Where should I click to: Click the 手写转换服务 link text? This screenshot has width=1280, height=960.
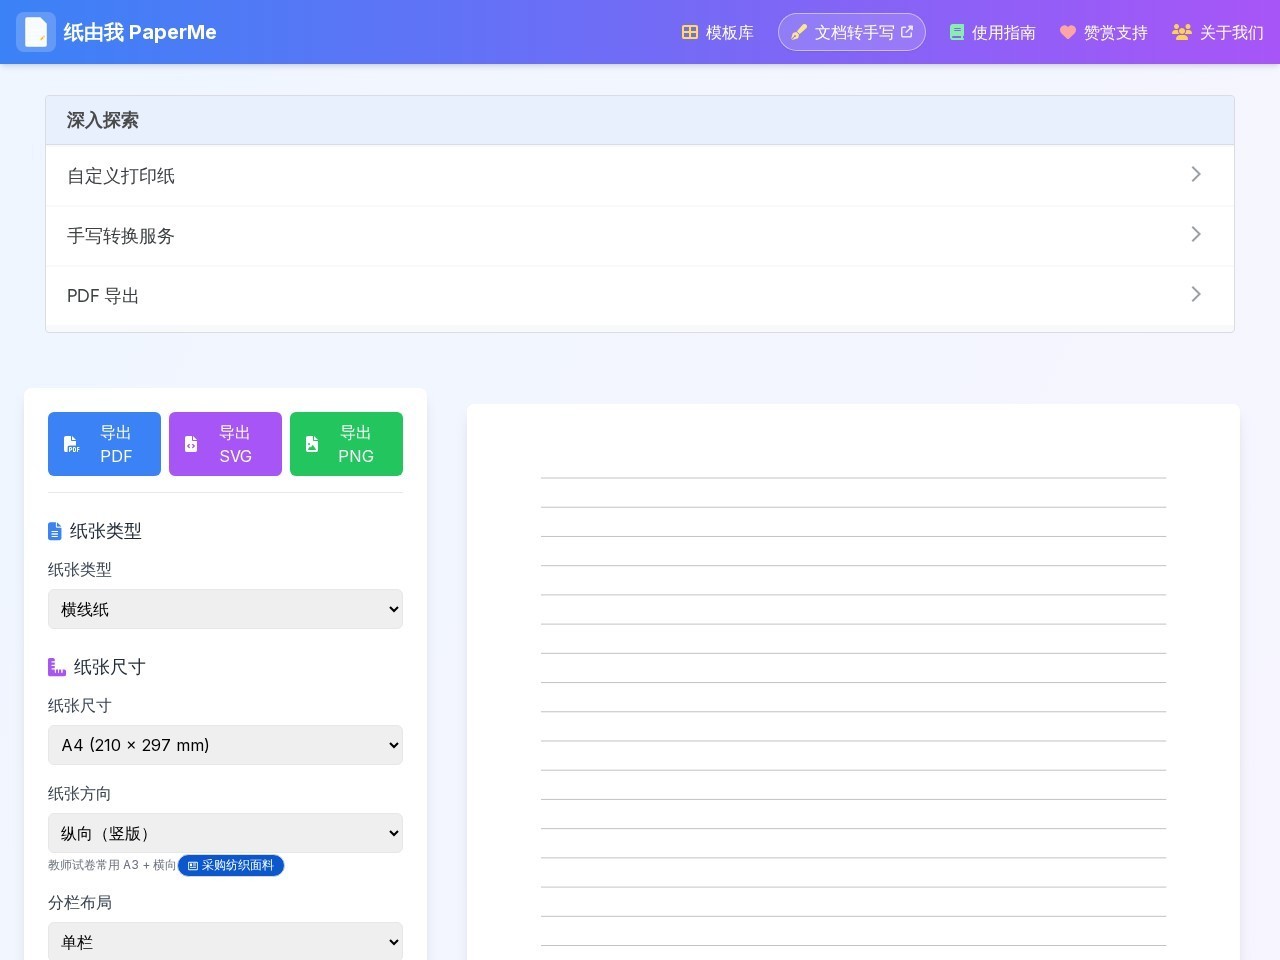pos(121,236)
